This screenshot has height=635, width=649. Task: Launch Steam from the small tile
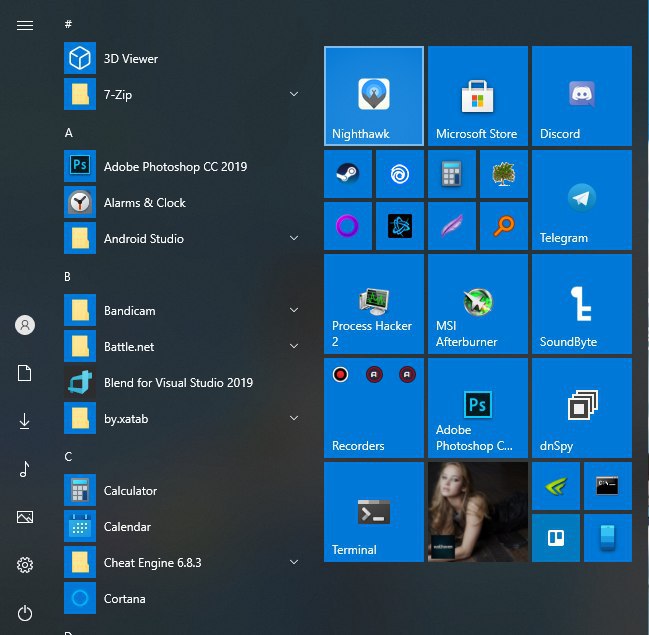(348, 174)
